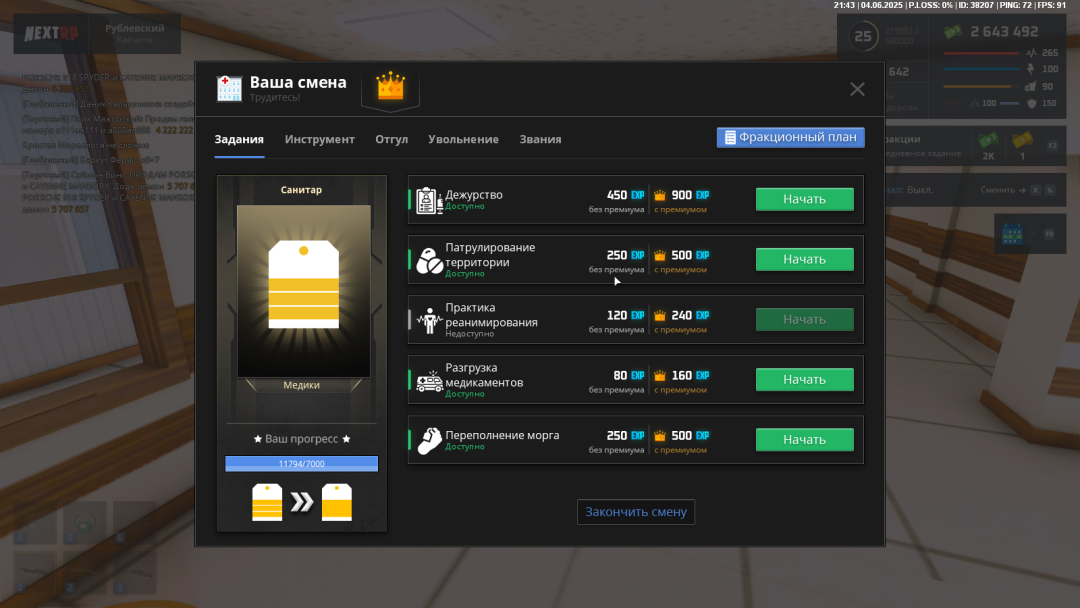Open the Фракционный план
This screenshot has height=608, width=1080.
[790, 137]
